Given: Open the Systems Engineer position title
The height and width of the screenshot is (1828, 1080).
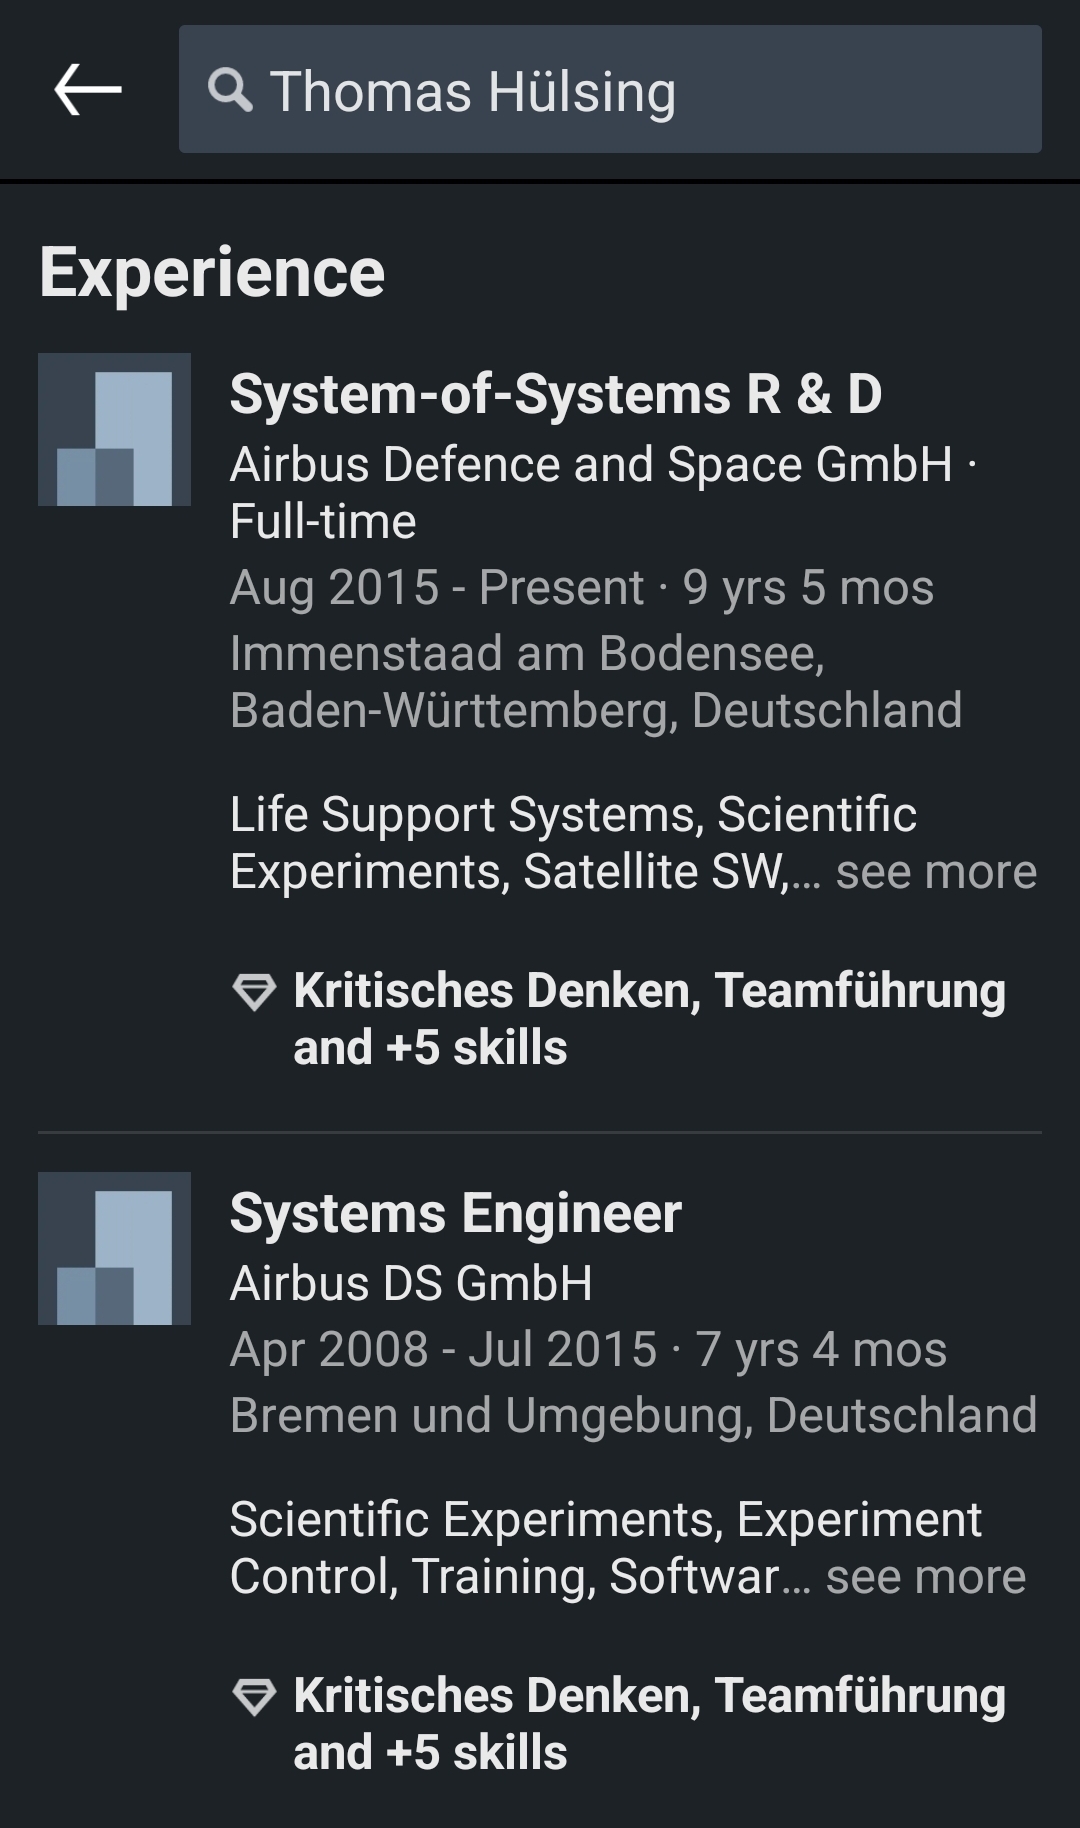Looking at the screenshot, I should click(456, 1214).
